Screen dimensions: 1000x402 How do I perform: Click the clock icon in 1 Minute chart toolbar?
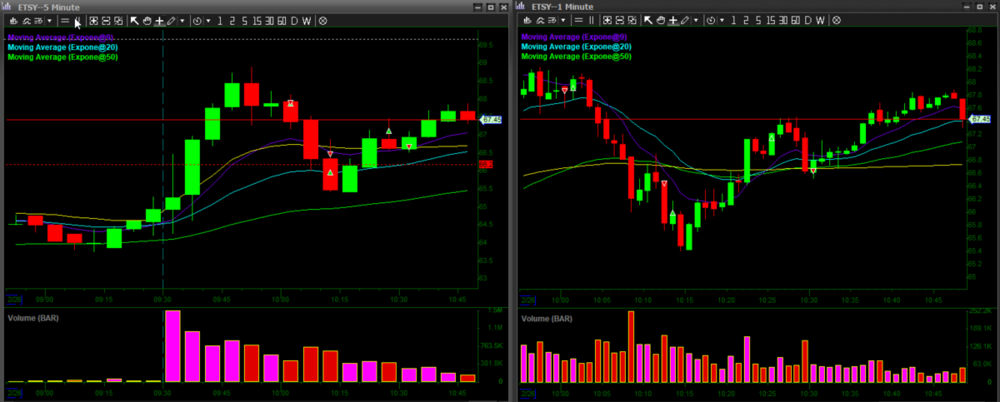point(711,20)
